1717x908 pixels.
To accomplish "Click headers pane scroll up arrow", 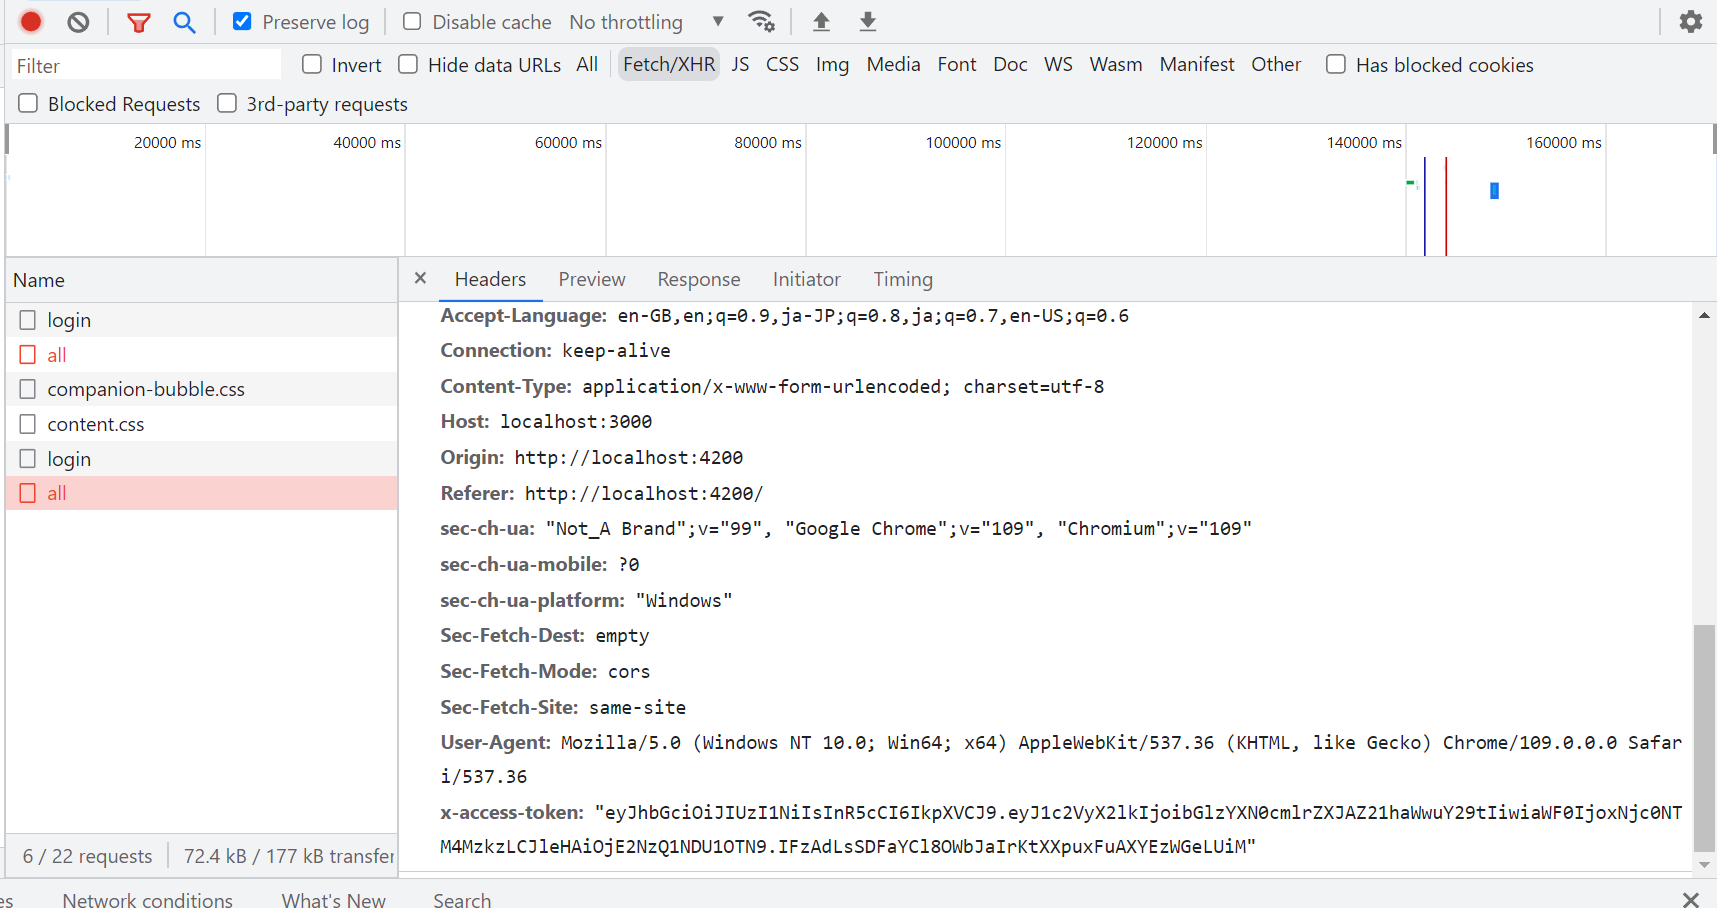I will [x=1704, y=315].
